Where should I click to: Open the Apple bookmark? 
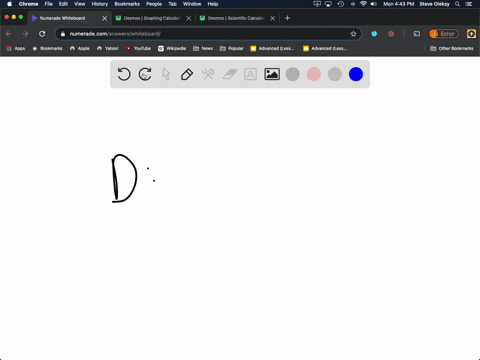pos(80,48)
